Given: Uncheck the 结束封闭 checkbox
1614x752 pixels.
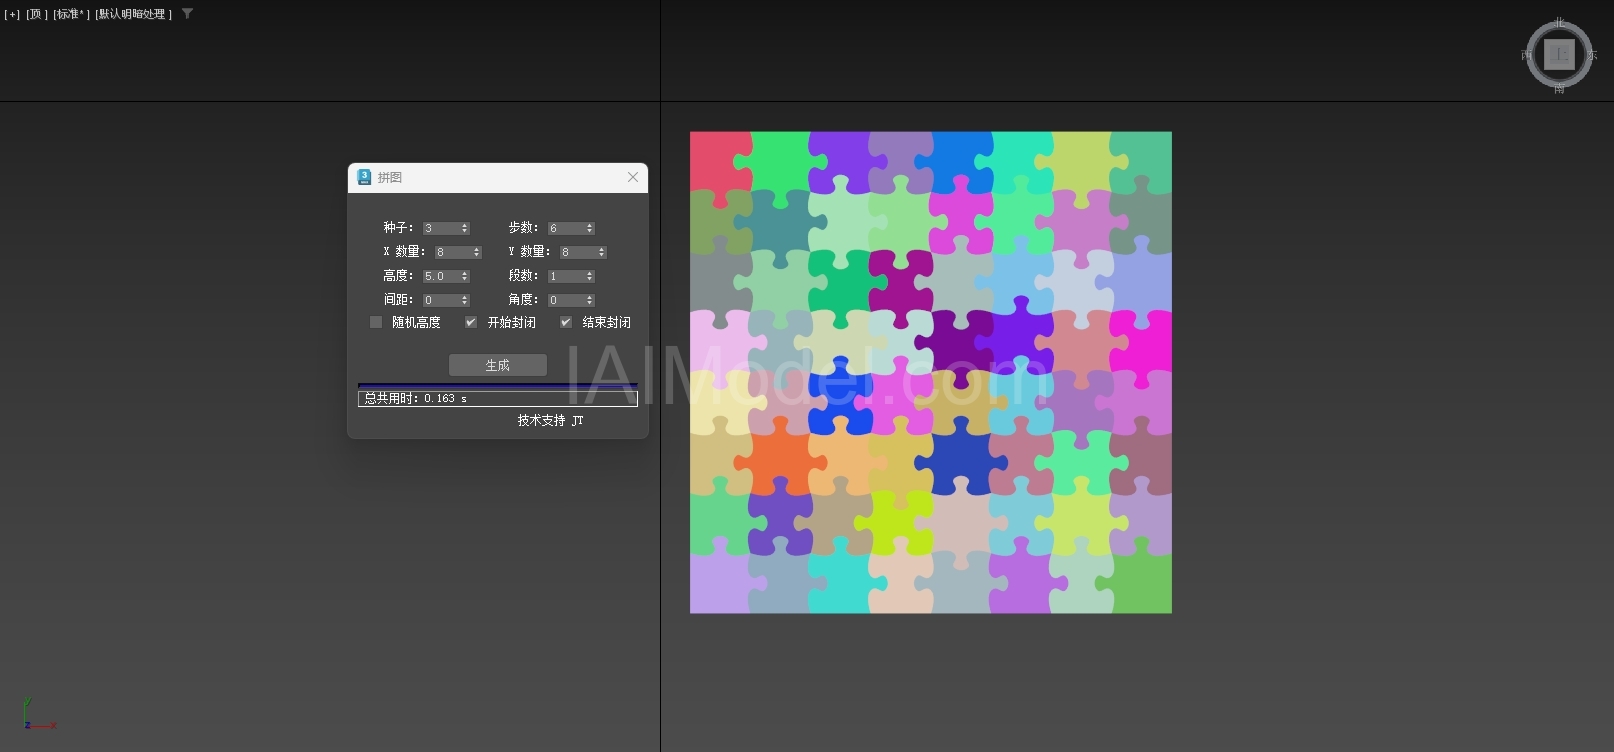Looking at the screenshot, I should click(566, 322).
